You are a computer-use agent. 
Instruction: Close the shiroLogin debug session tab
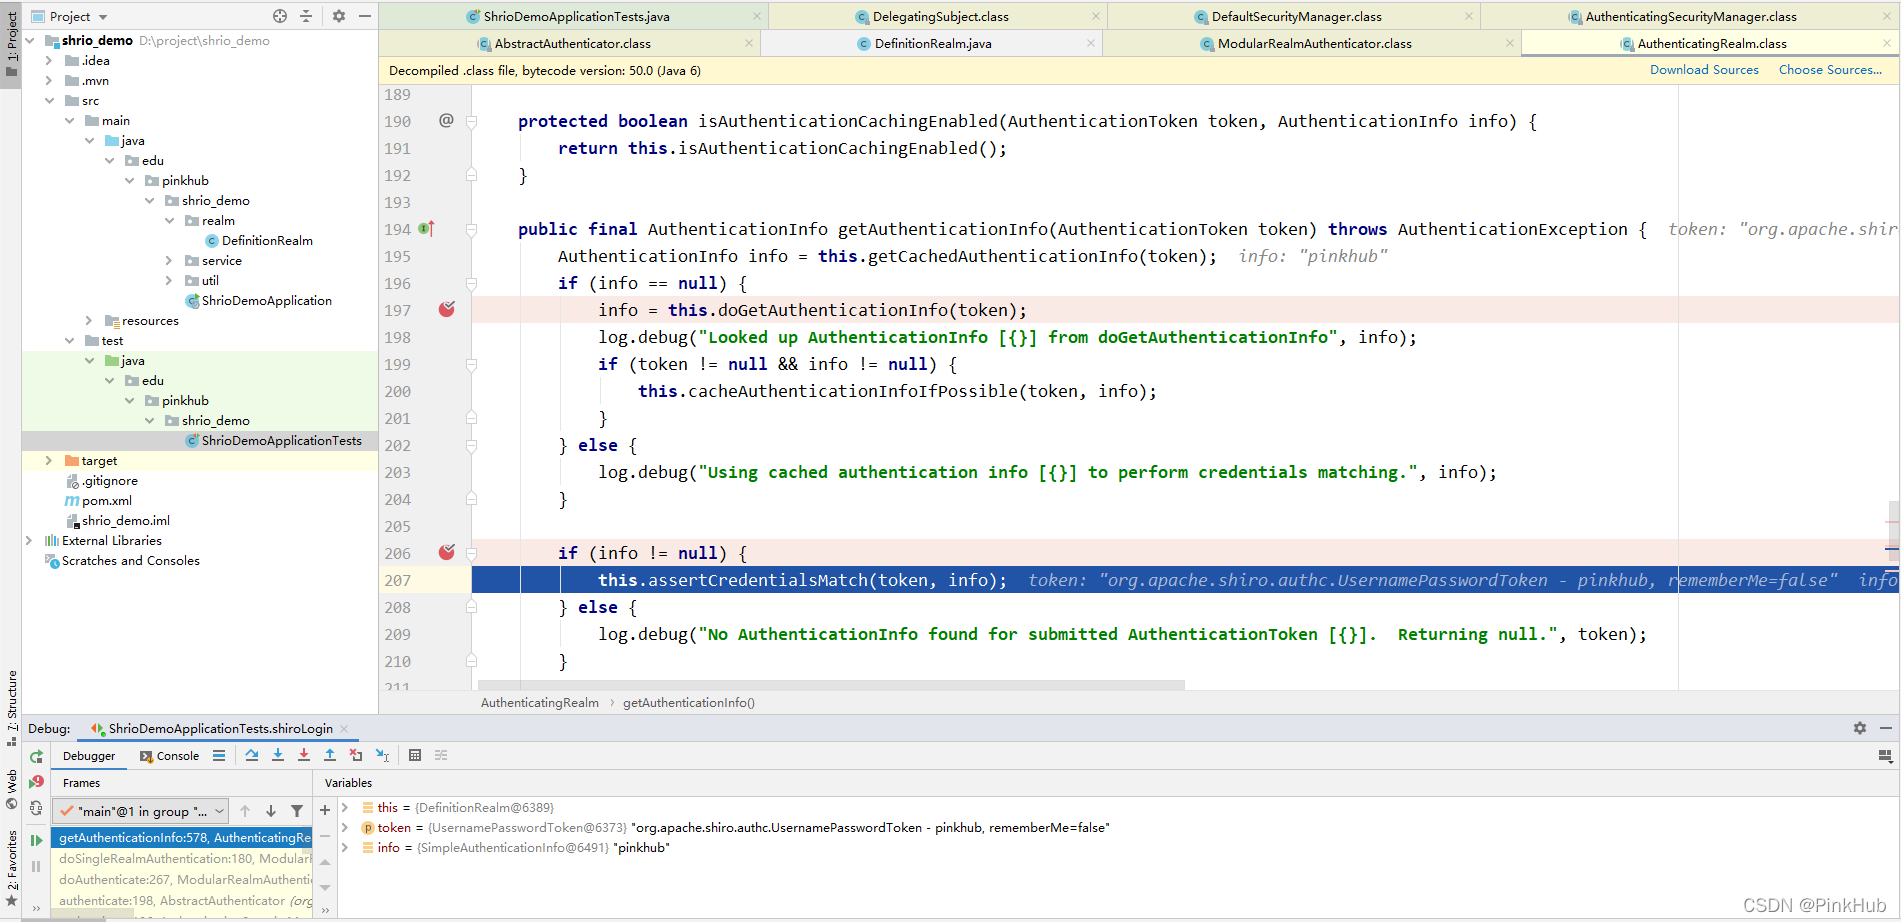344,729
